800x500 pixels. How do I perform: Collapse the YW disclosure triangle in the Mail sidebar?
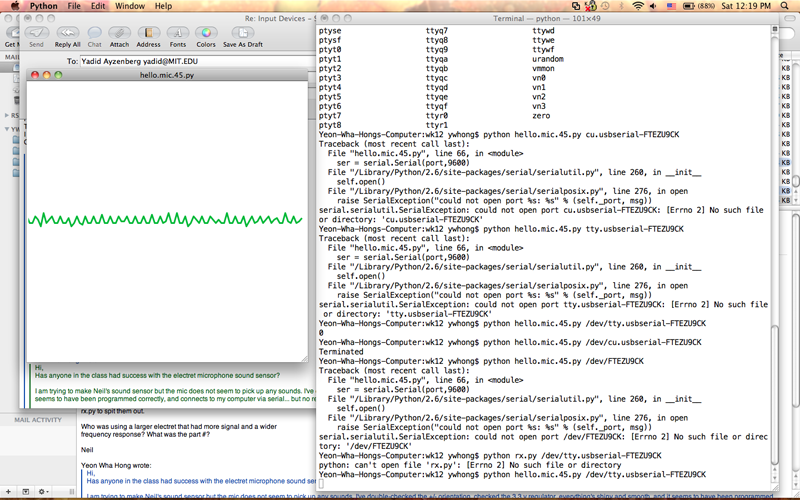[7, 129]
